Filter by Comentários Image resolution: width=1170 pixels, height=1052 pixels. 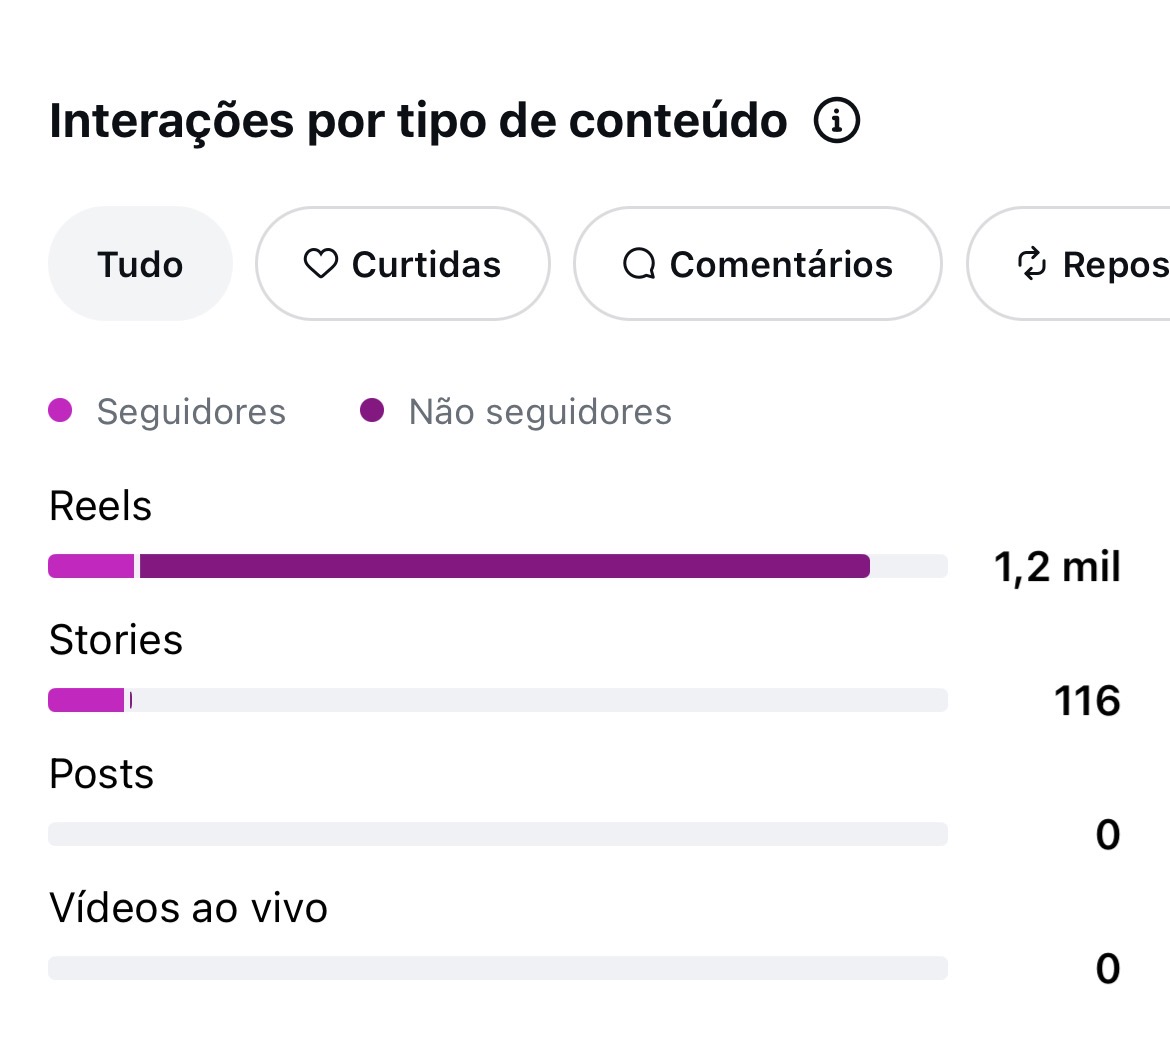pyautogui.click(x=757, y=263)
